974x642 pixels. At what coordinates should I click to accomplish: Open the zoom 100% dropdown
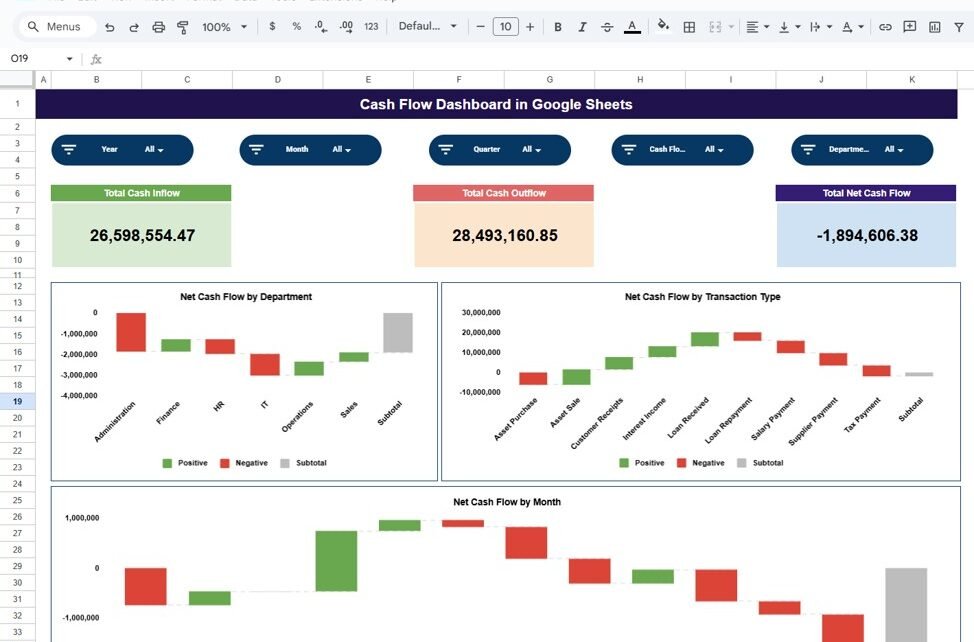click(223, 27)
